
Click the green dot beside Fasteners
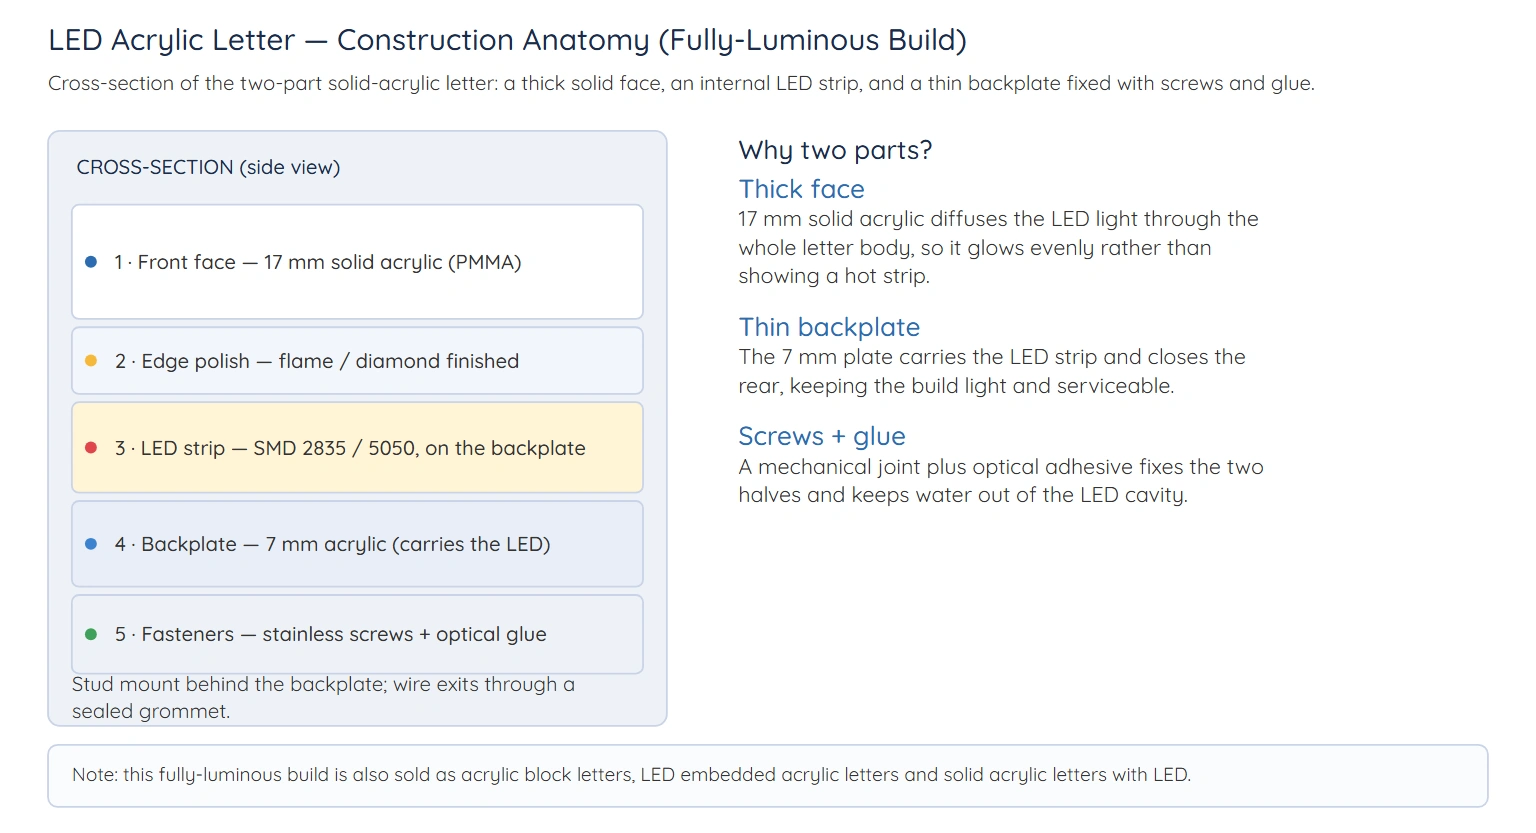91,634
